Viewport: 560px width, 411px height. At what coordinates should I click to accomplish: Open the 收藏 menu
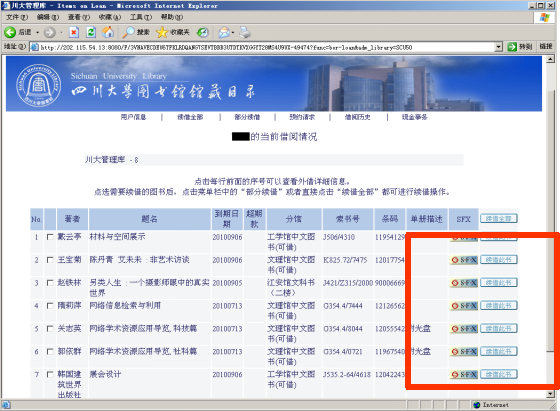(110, 17)
